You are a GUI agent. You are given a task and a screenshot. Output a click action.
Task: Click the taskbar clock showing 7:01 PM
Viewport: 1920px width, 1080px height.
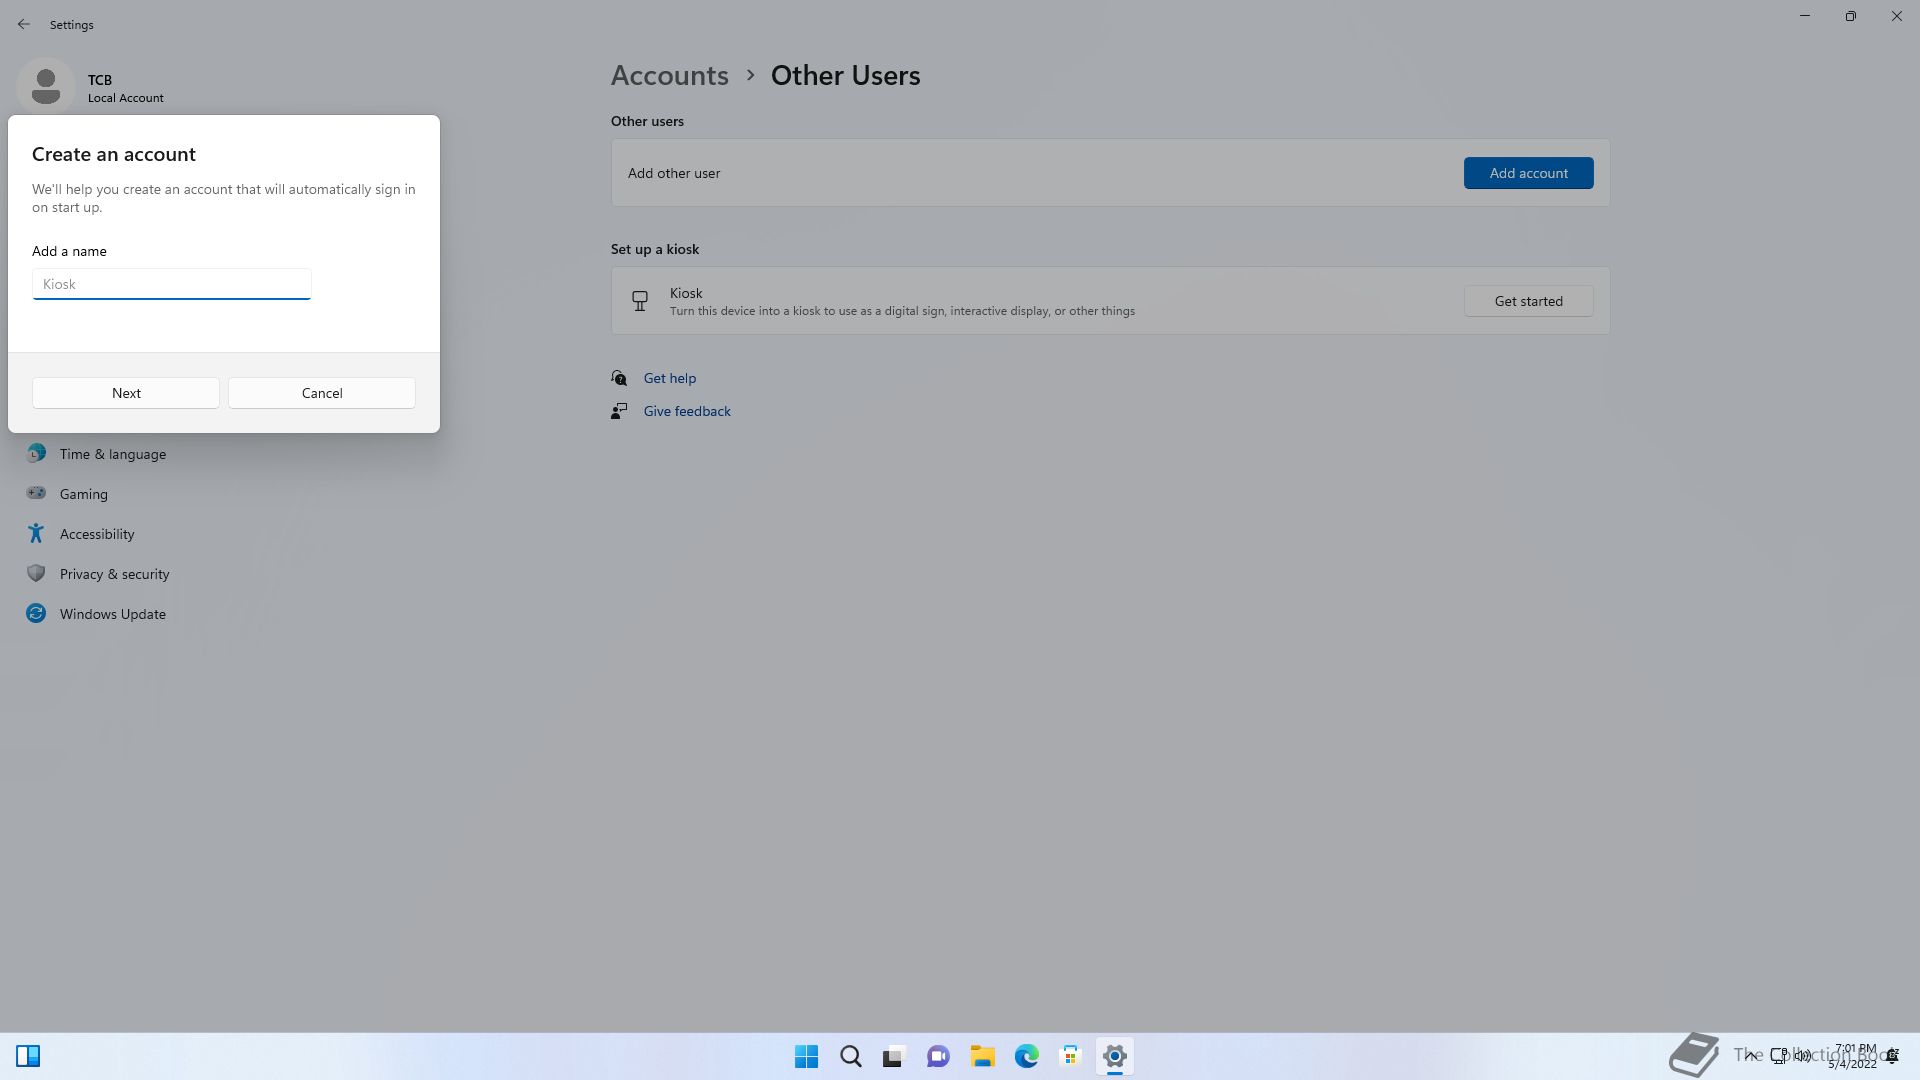1853,1056
